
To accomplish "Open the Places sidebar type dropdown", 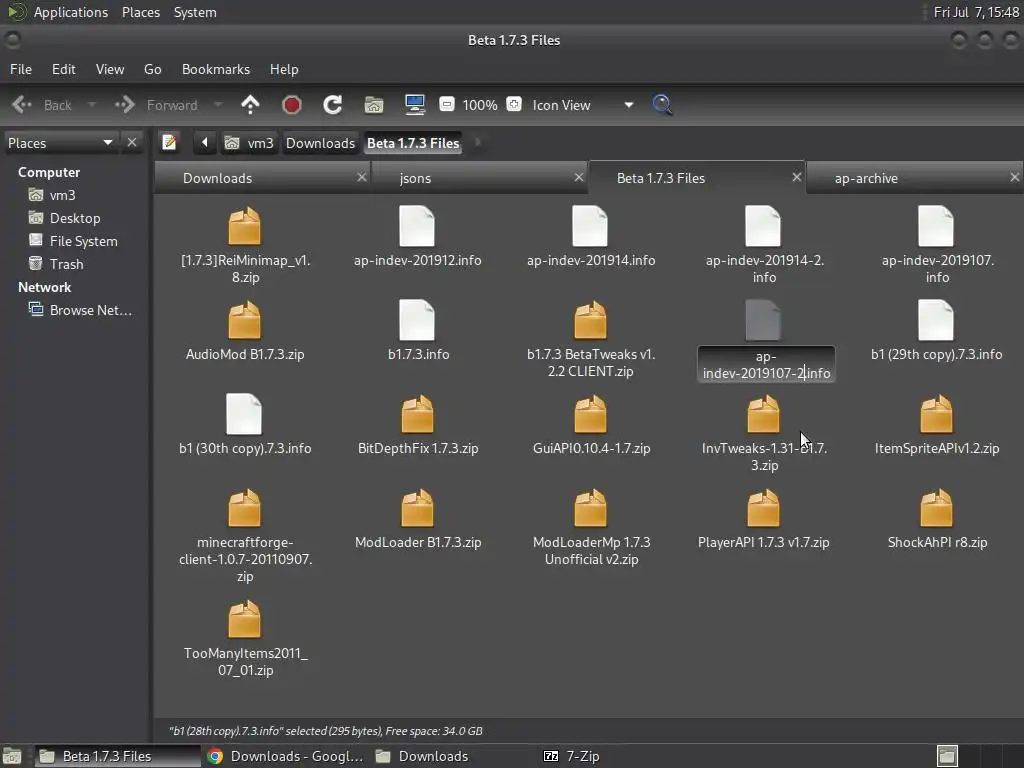I will (x=60, y=142).
